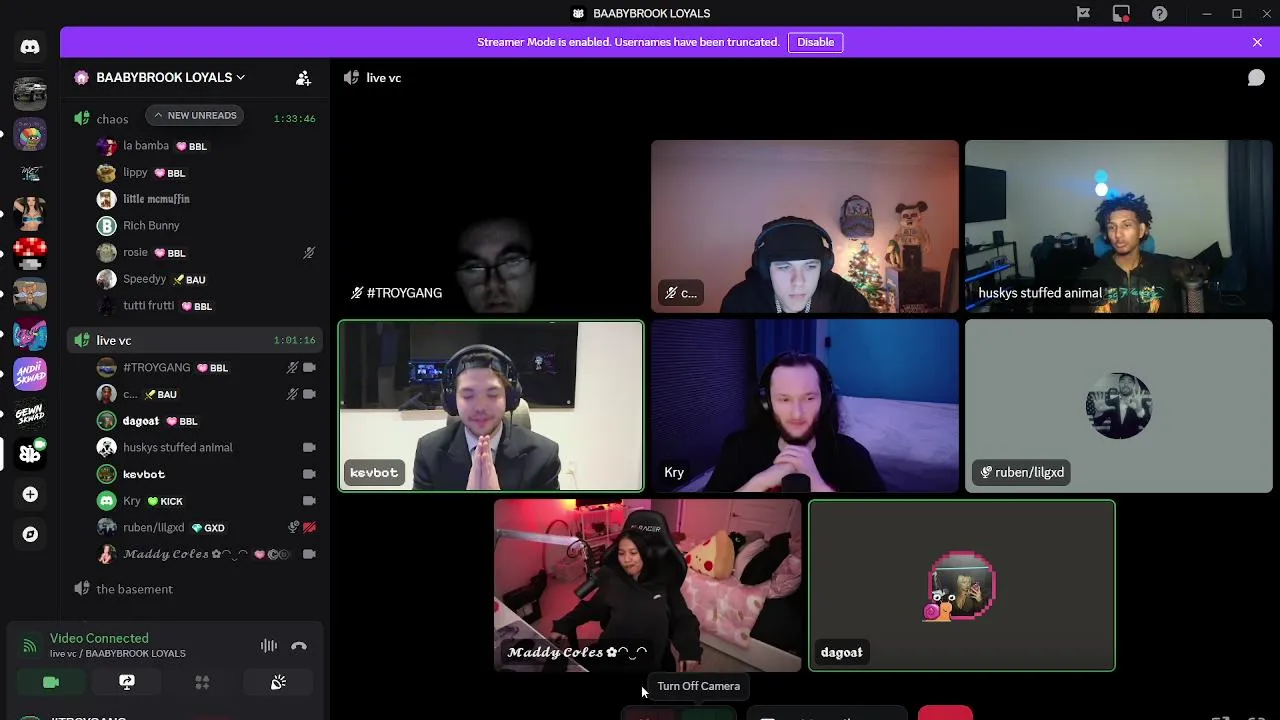Open the Help question mark icon
The height and width of the screenshot is (720, 1280).
coord(1159,13)
